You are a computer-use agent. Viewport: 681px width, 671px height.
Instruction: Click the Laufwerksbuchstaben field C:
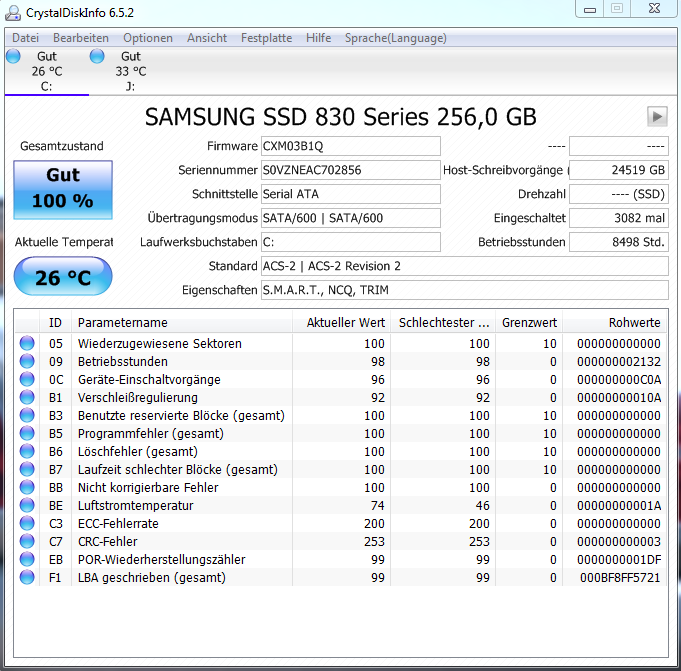click(350, 242)
